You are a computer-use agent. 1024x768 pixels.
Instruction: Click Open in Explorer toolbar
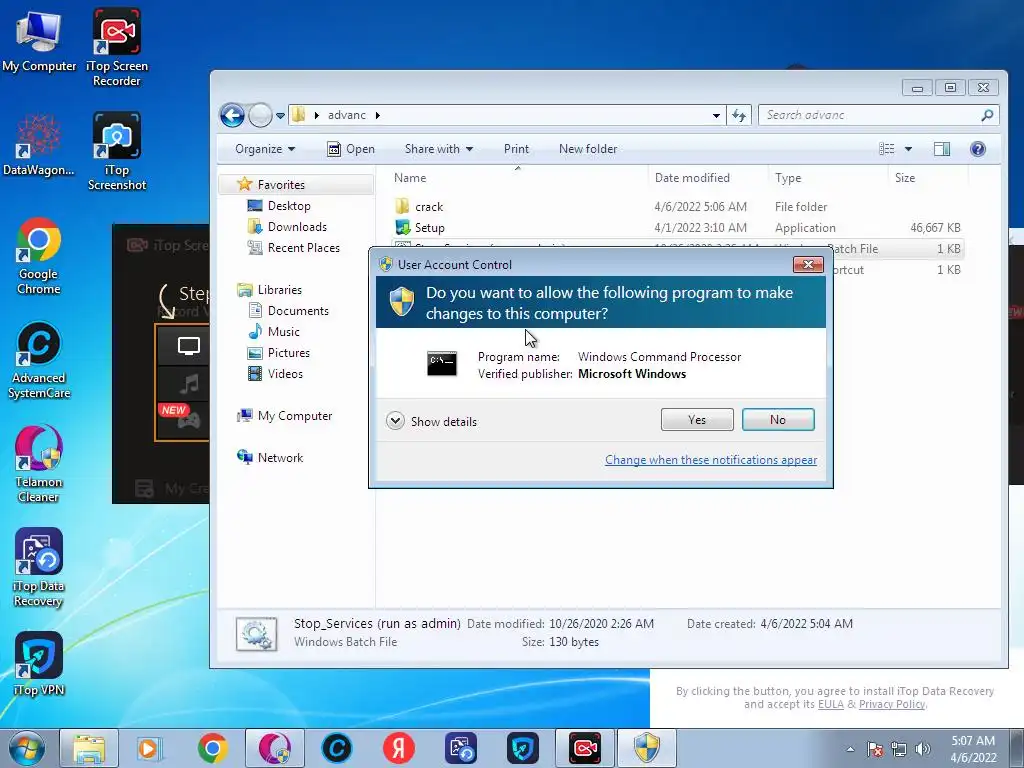click(x=351, y=149)
